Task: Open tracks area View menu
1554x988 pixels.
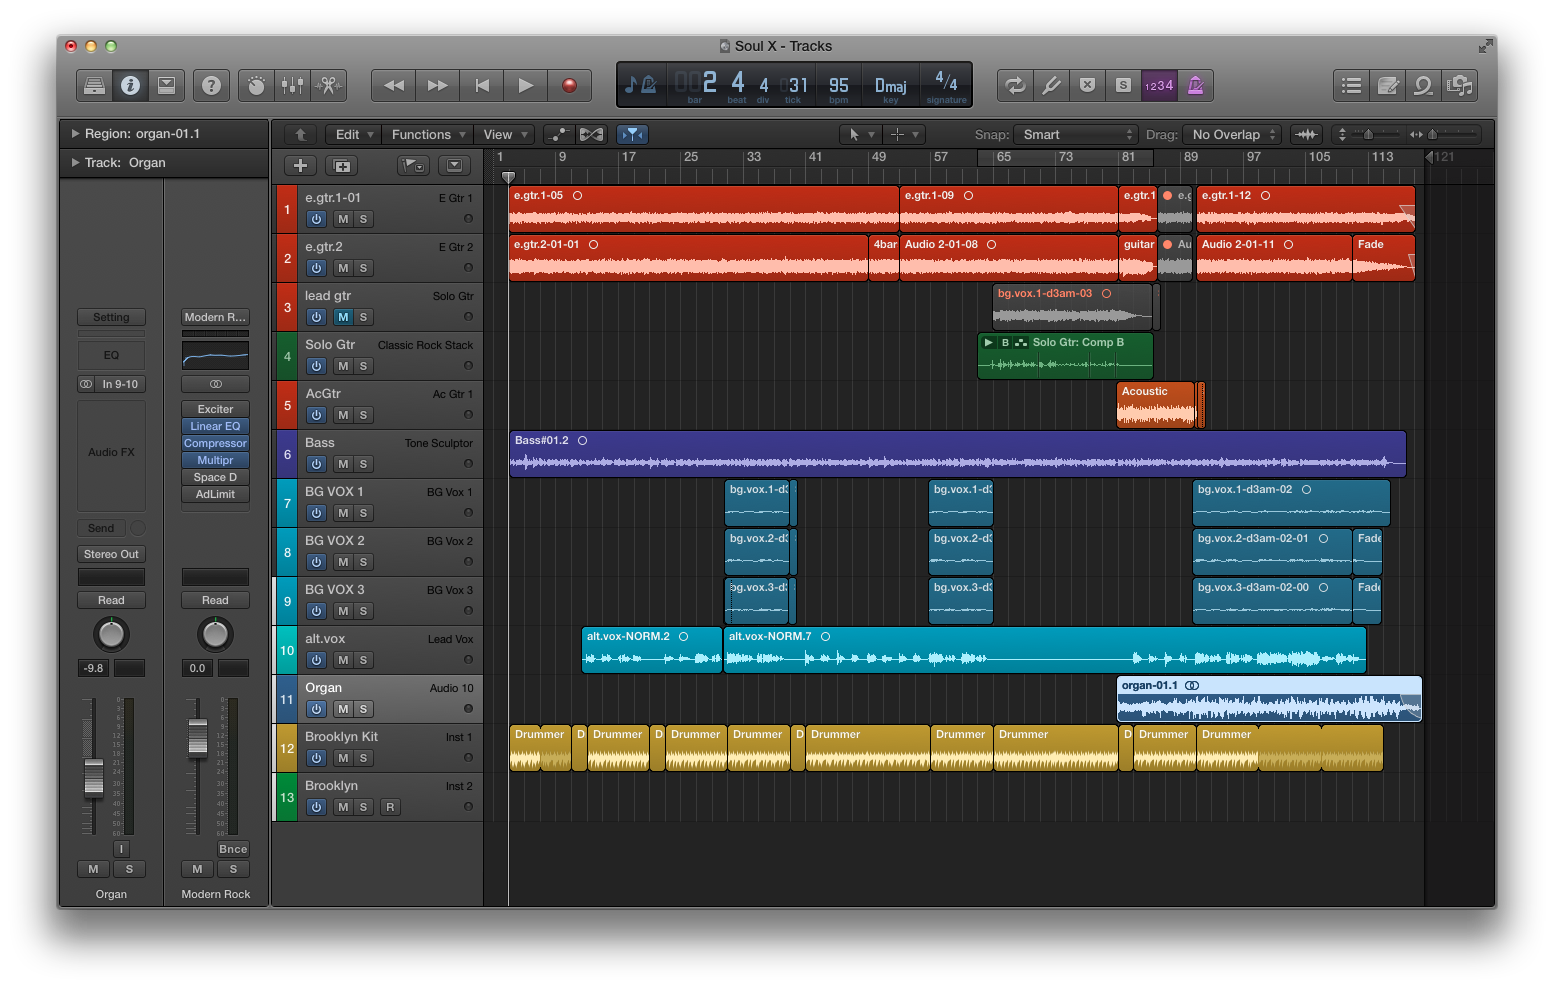Action: tap(505, 134)
